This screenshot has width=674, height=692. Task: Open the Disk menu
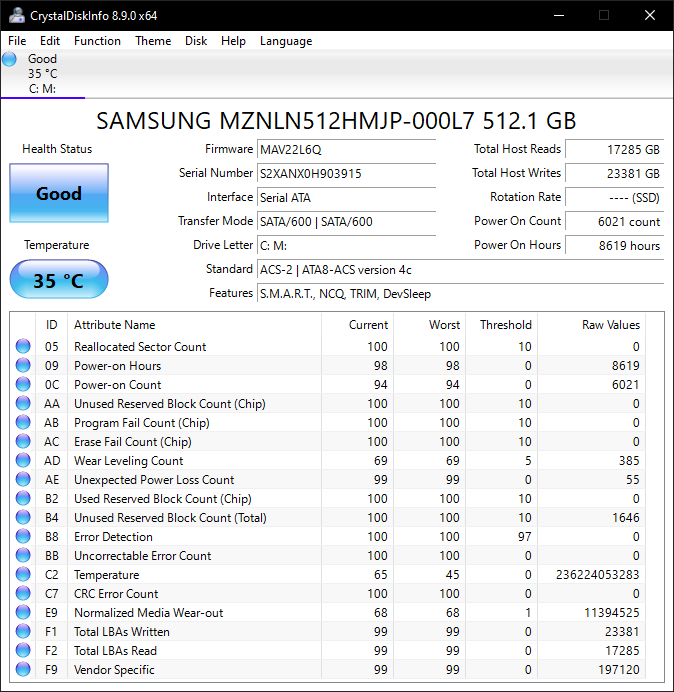(196, 41)
